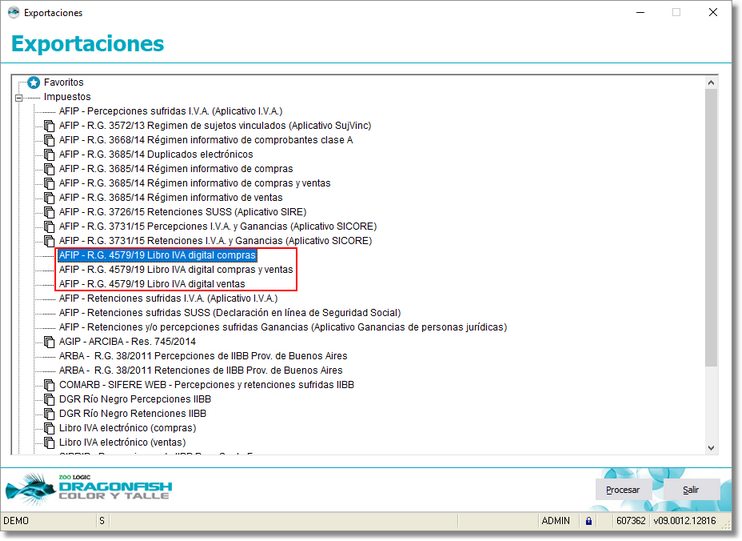Click document icon beside R.G. 3668/14 comprobantes clase A
Viewport: 742px width, 541px height.
click(49, 140)
